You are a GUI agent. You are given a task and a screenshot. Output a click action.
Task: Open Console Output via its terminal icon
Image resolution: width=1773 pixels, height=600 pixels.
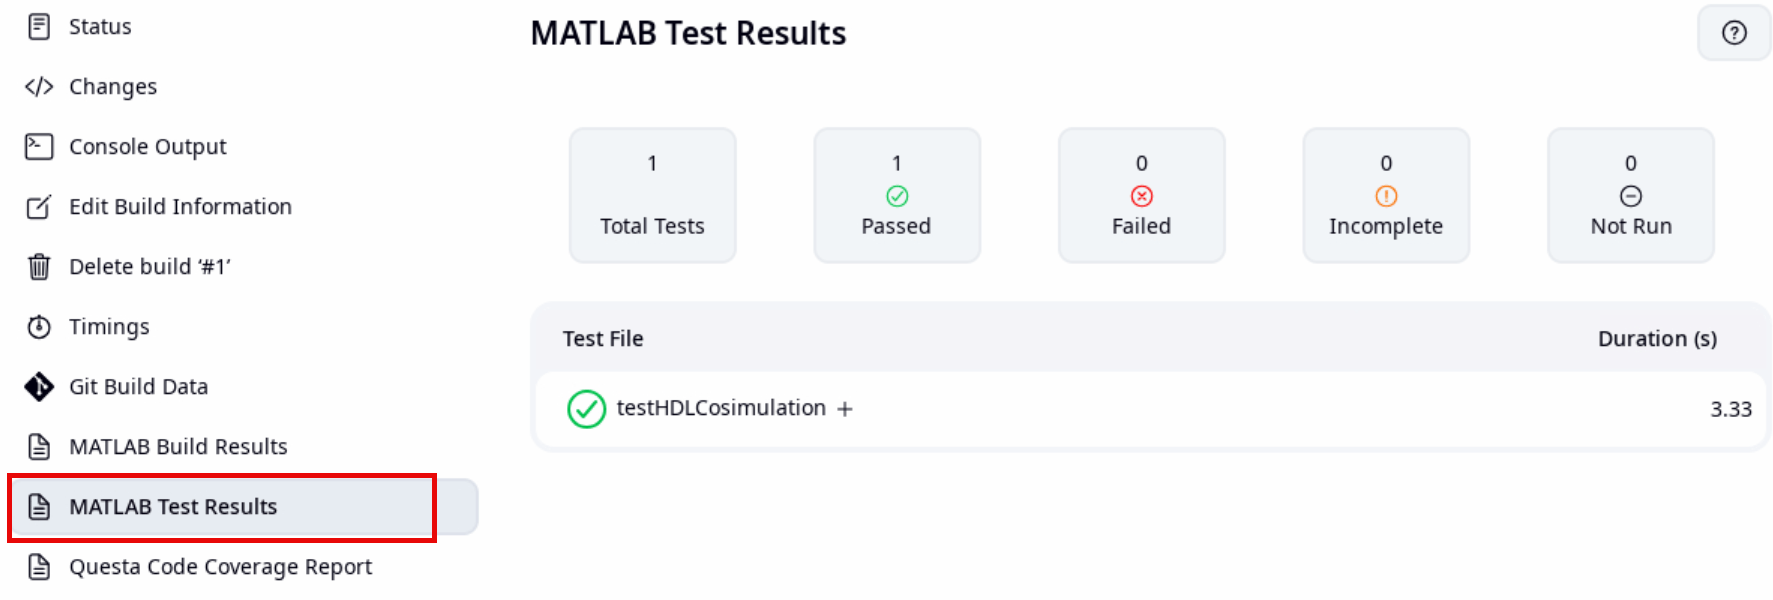point(38,146)
